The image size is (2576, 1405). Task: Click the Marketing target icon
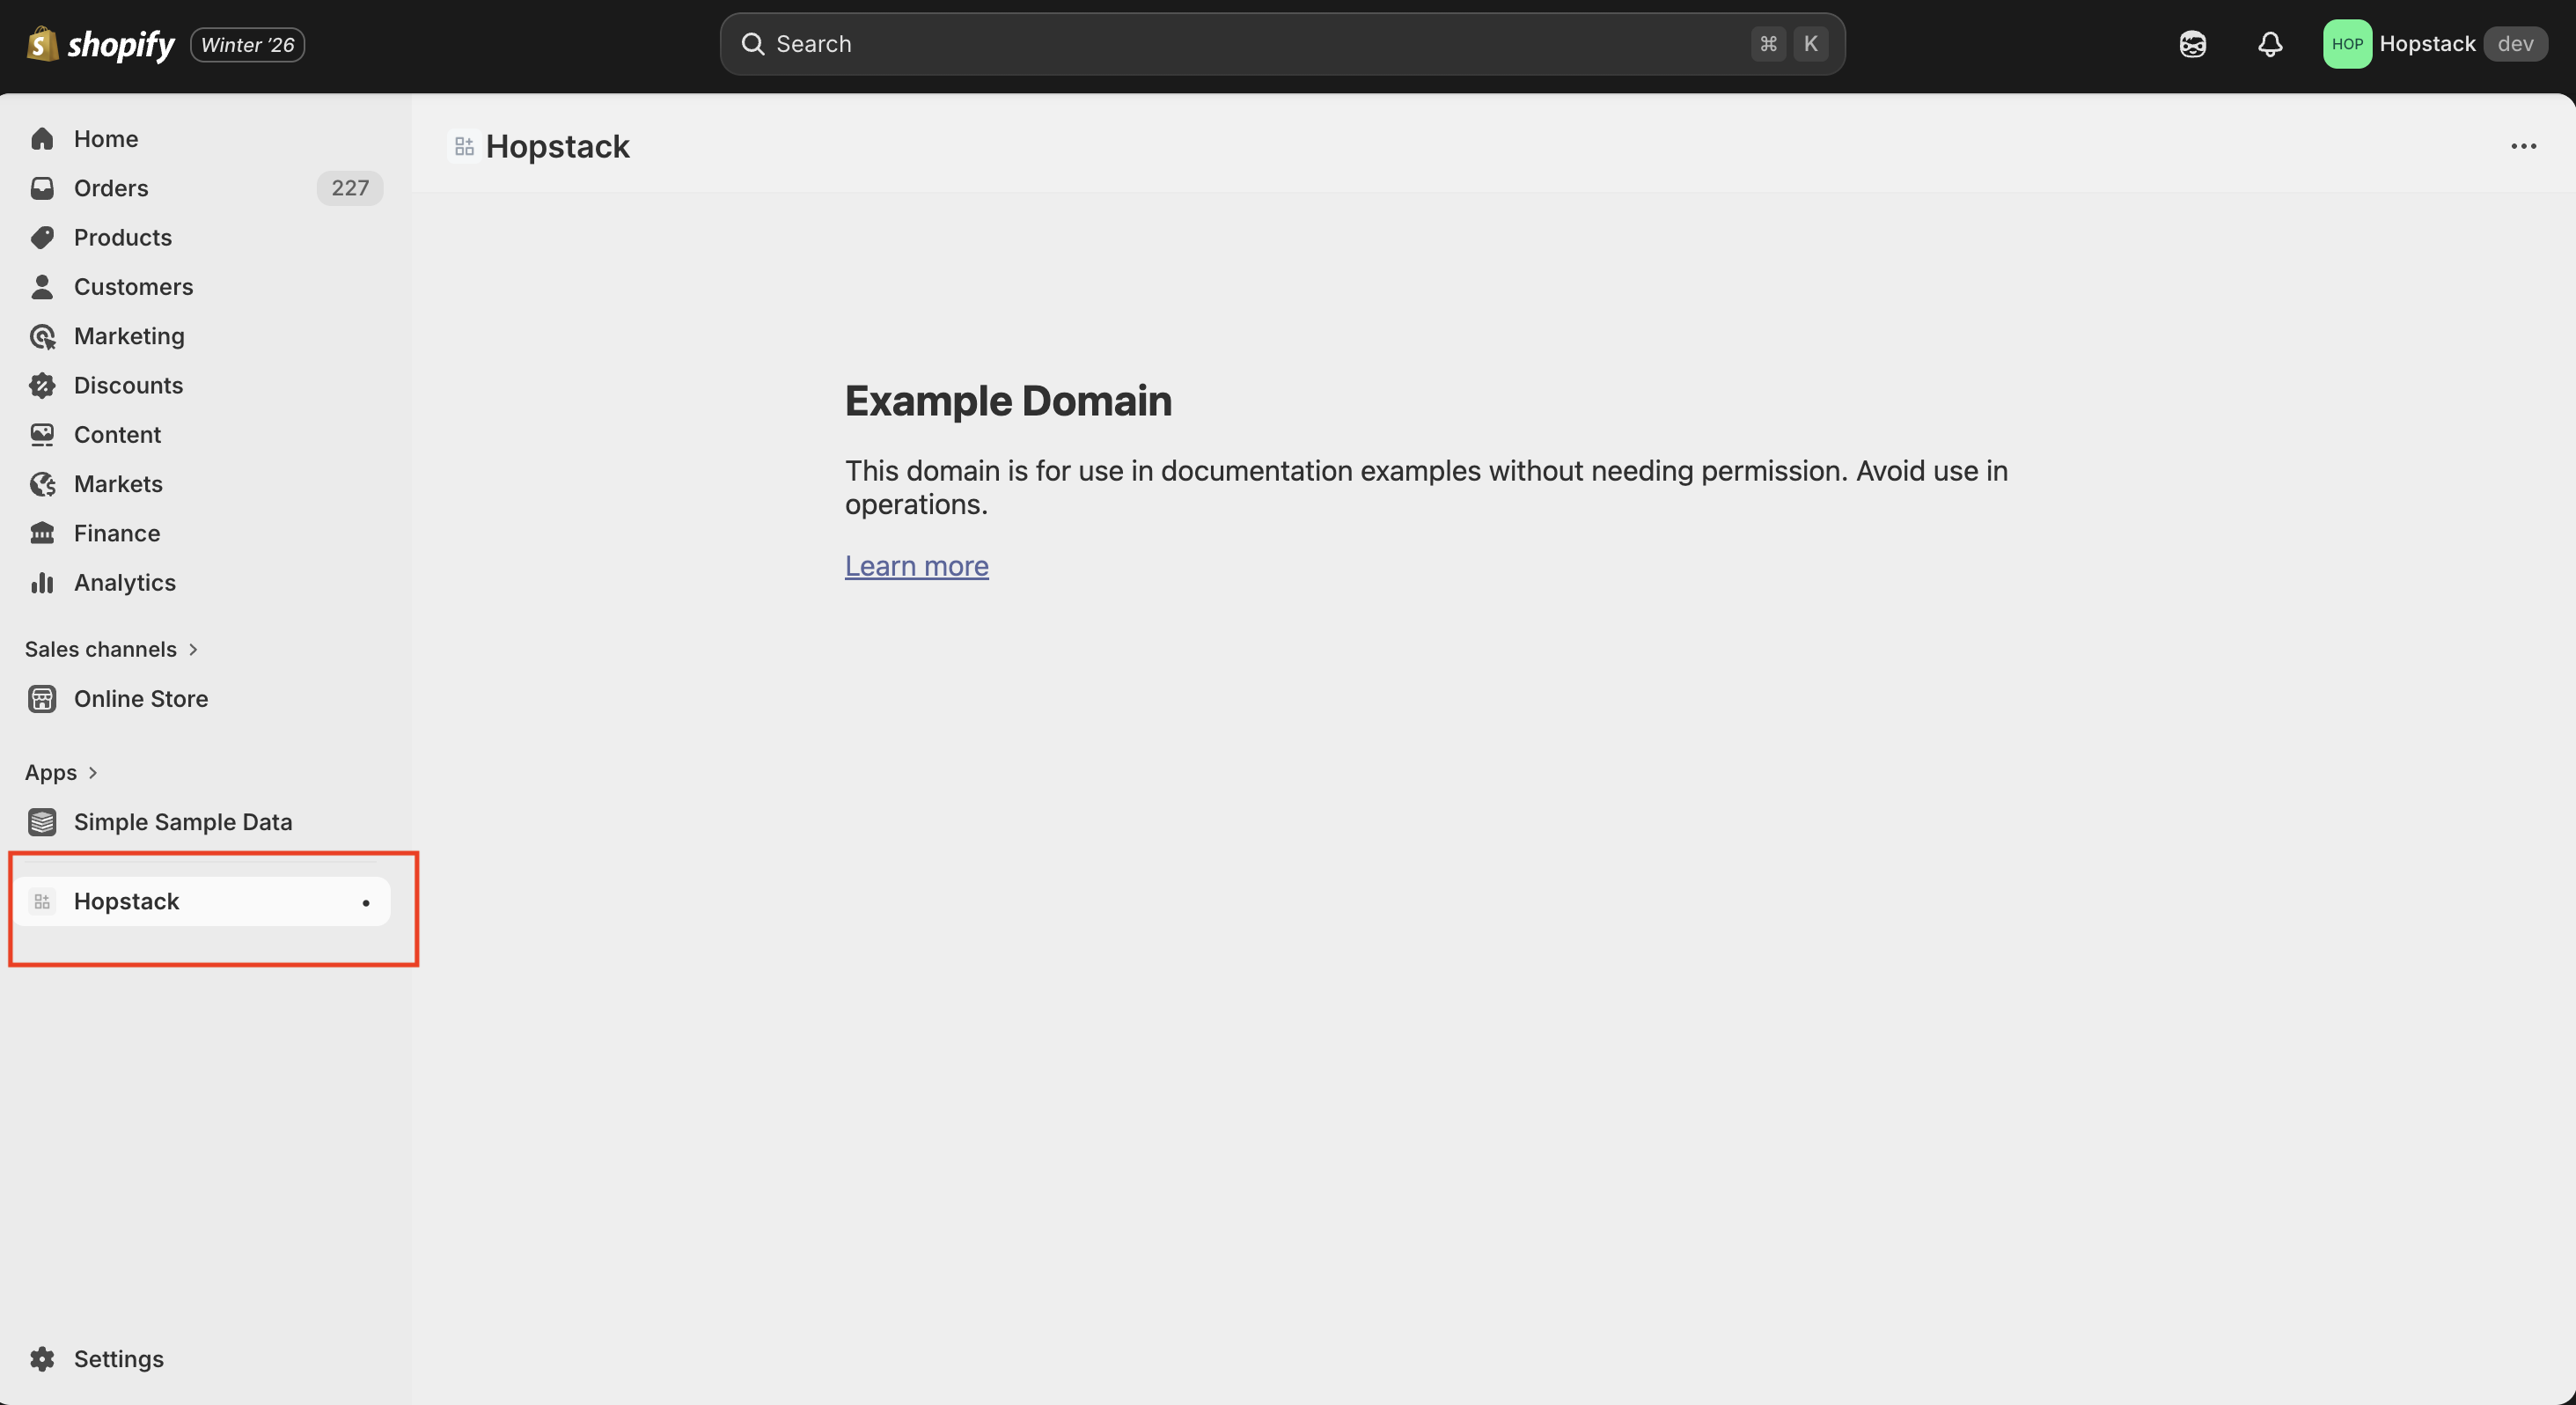[42, 337]
